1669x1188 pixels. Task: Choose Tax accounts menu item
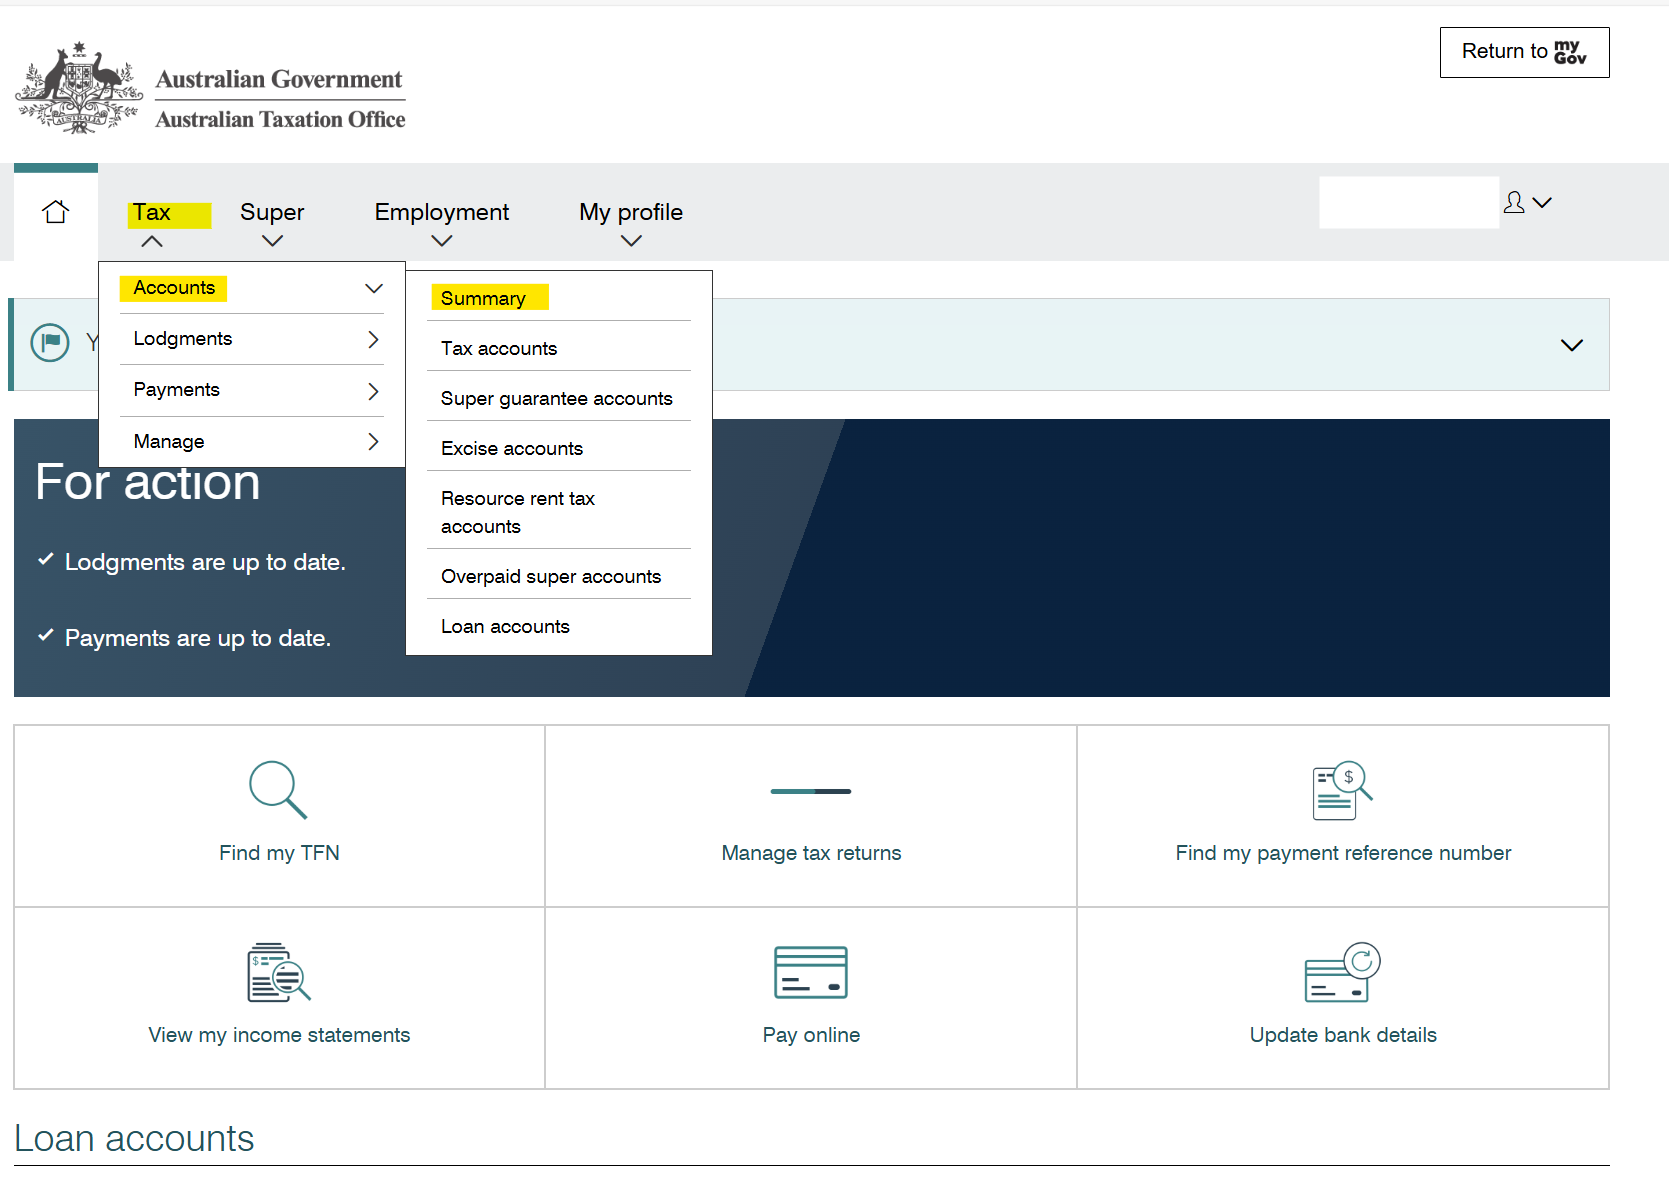click(x=499, y=348)
